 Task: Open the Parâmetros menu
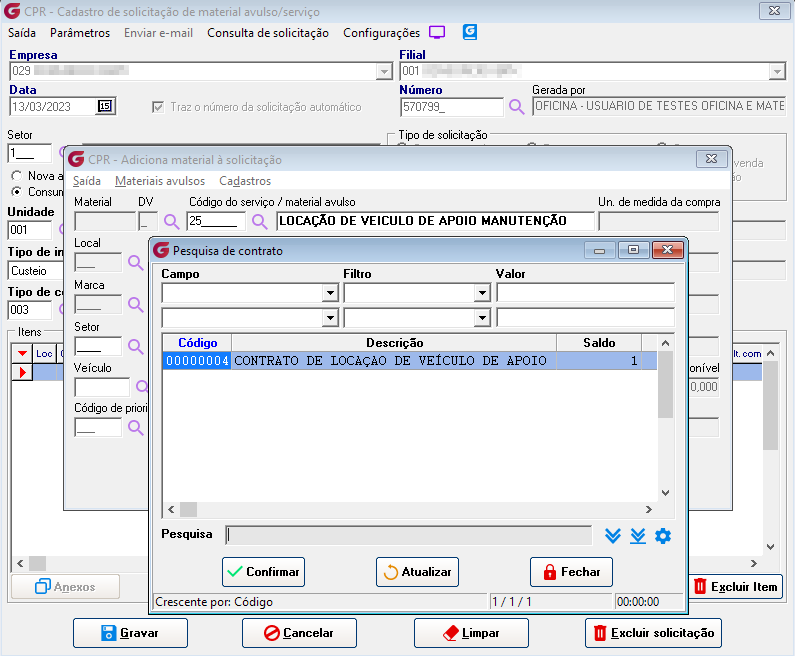(x=80, y=33)
